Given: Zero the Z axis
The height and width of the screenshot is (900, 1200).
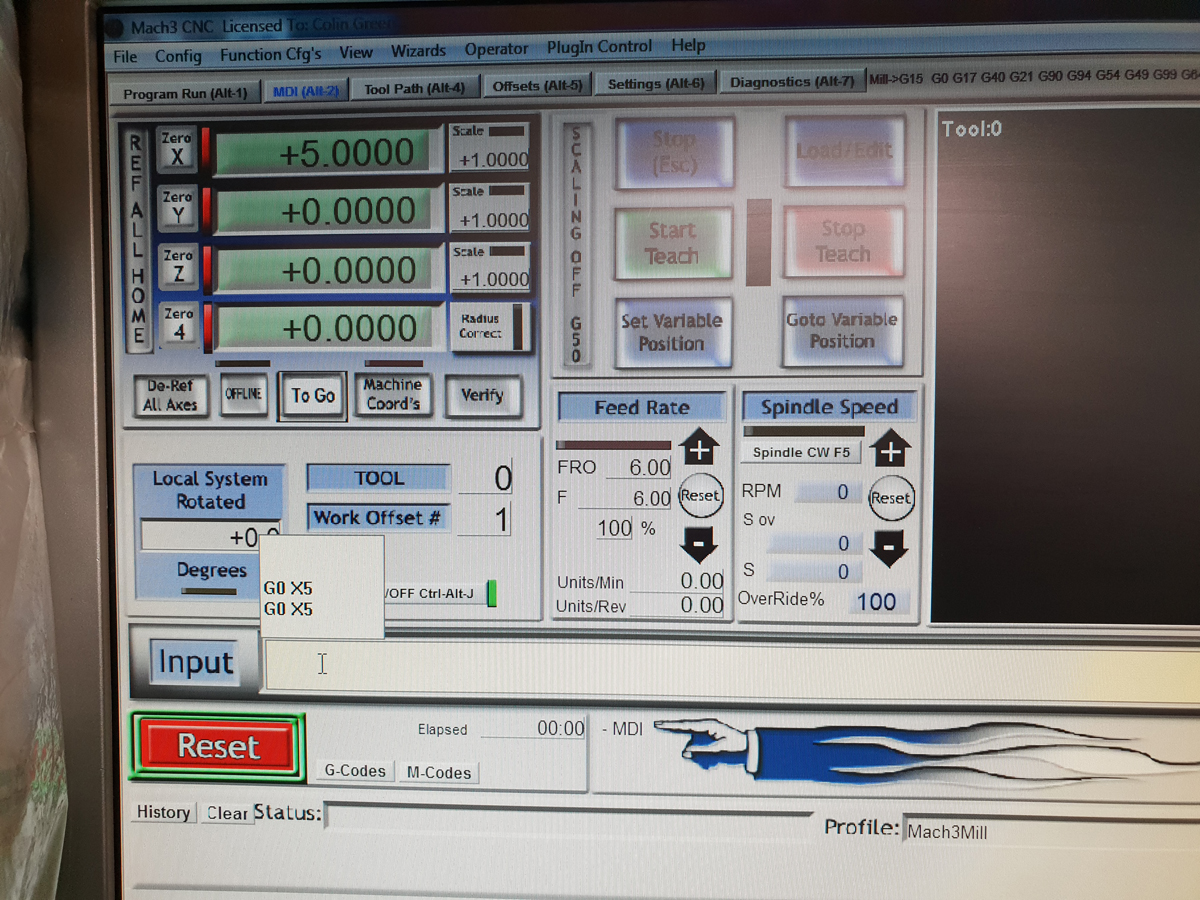Looking at the screenshot, I should point(178,265).
